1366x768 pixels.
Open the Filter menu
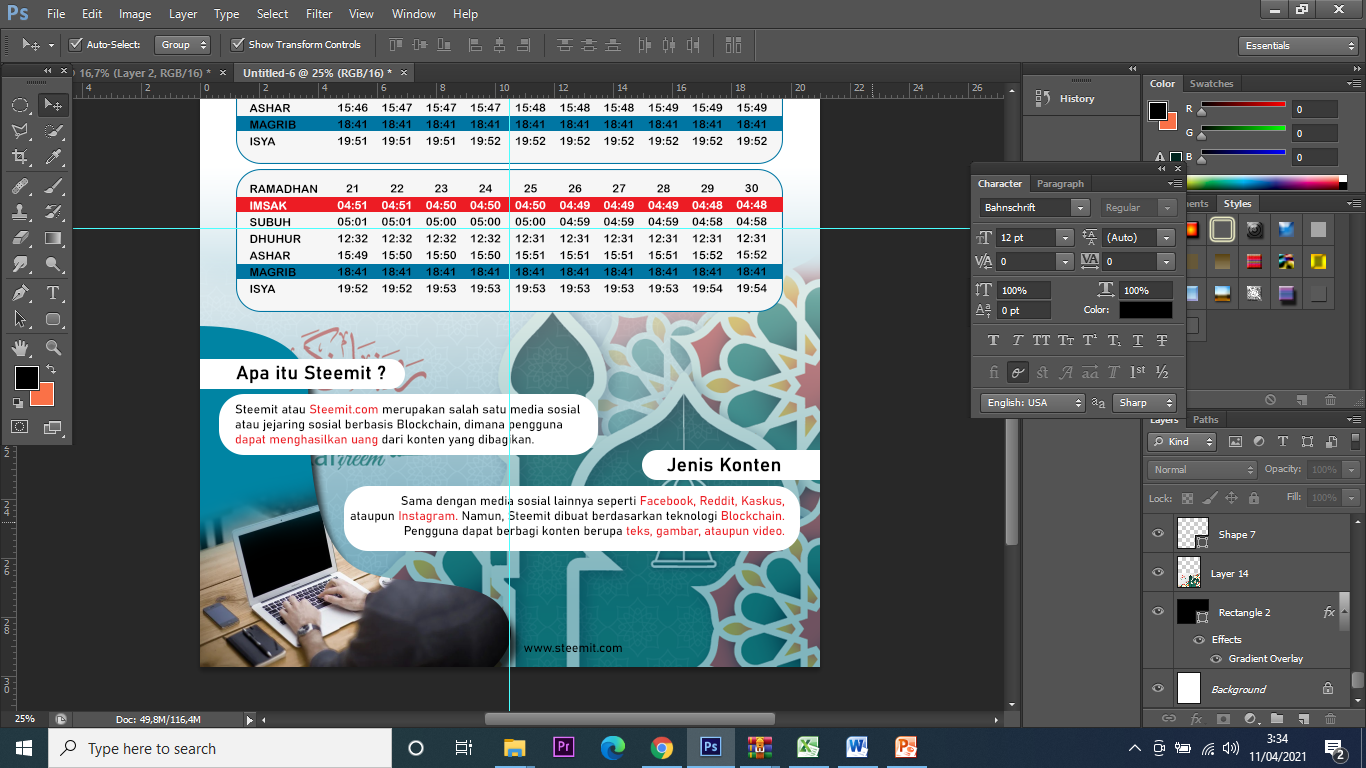(x=319, y=14)
